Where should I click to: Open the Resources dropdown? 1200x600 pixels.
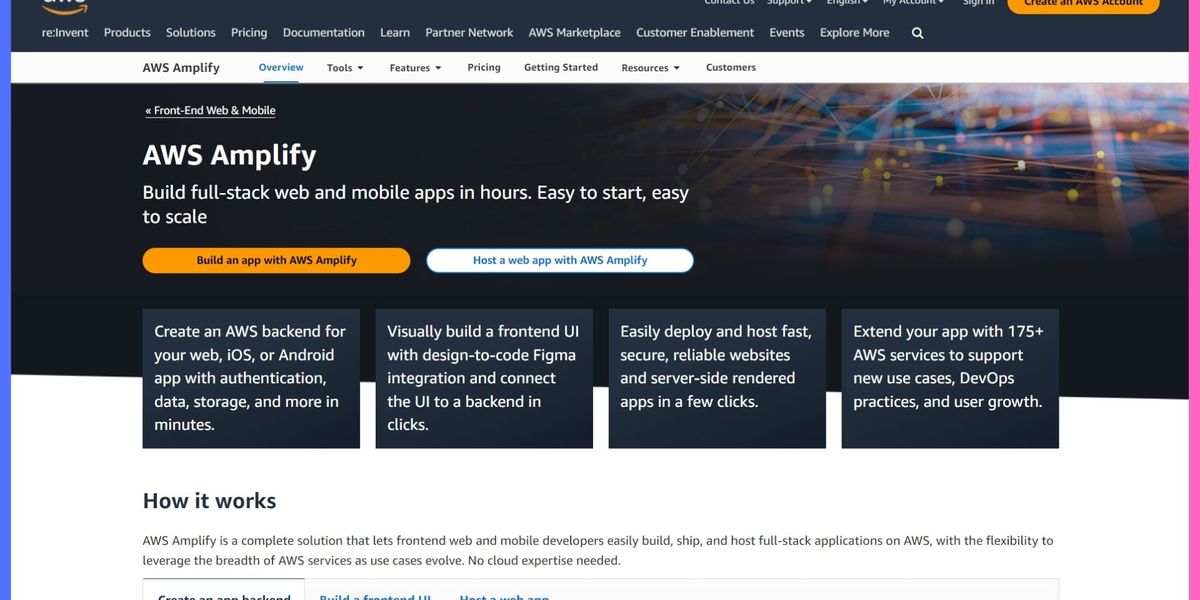(x=650, y=67)
